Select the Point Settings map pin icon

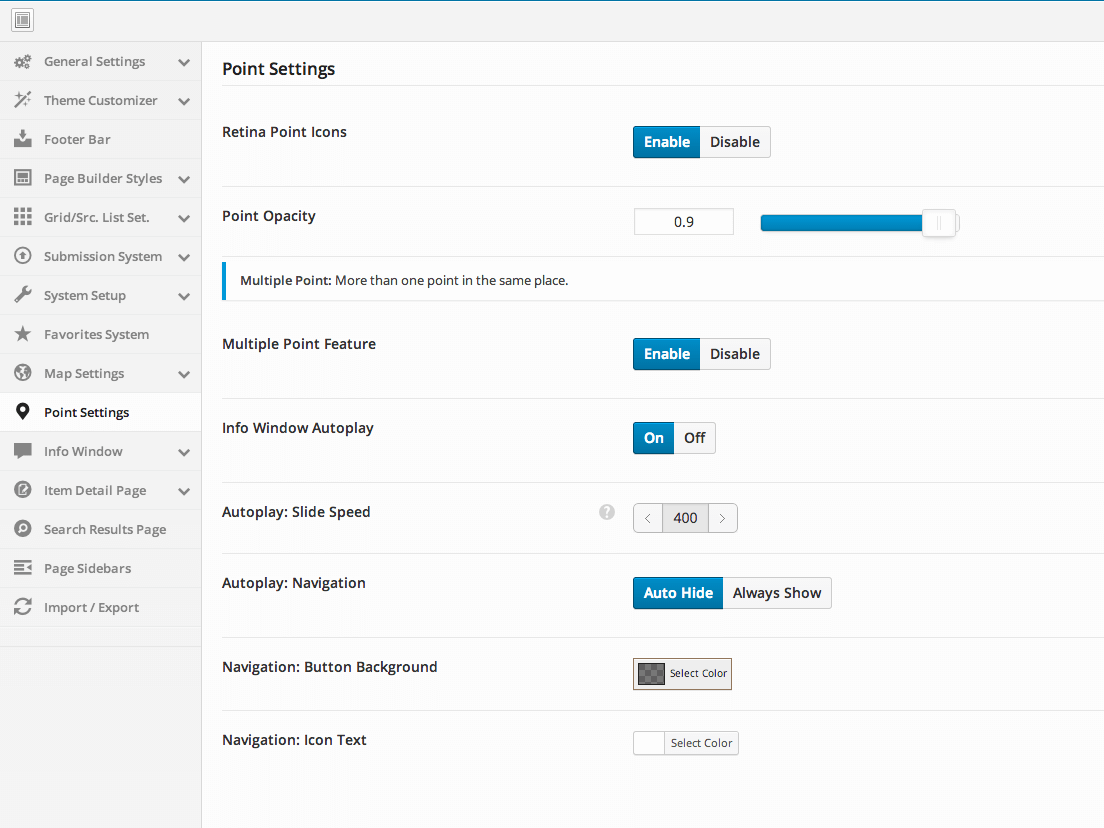(21, 412)
